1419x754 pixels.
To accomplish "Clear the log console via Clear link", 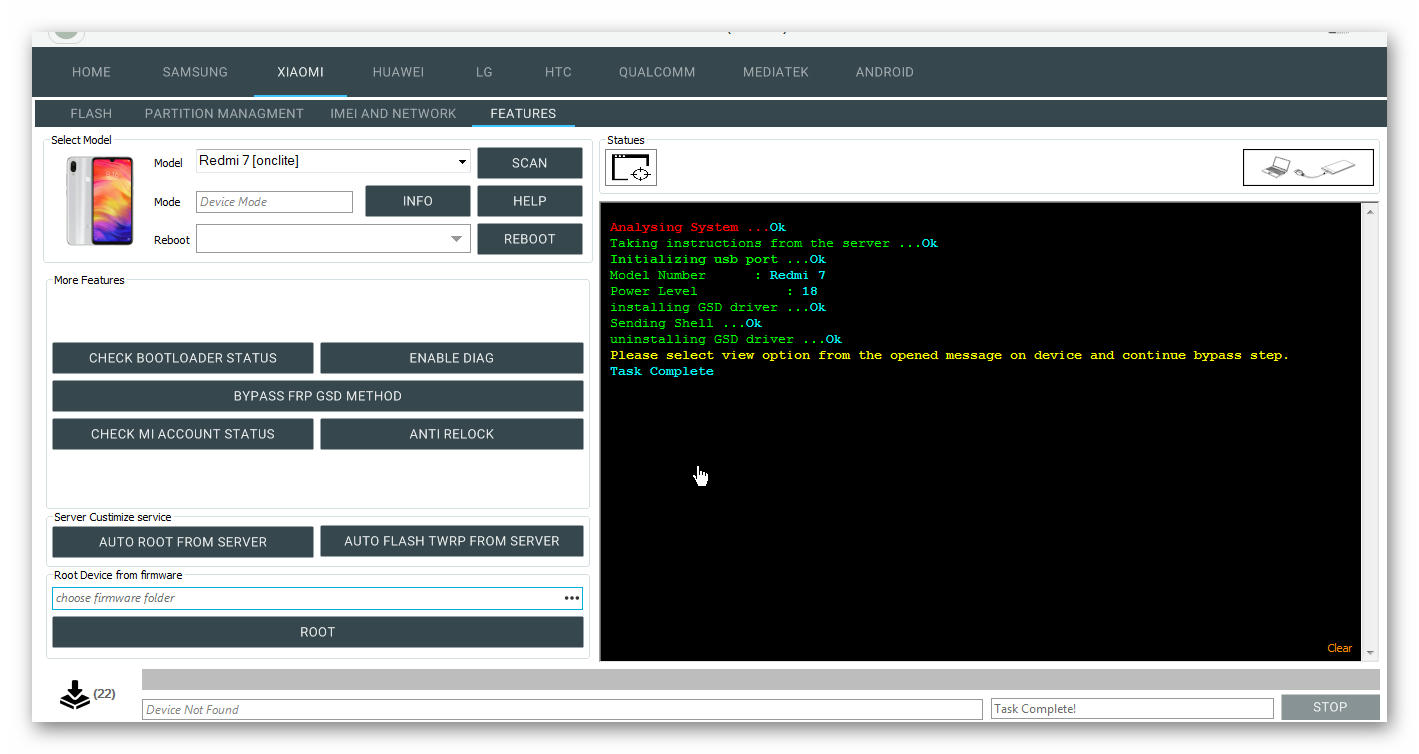I will (1339, 648).
